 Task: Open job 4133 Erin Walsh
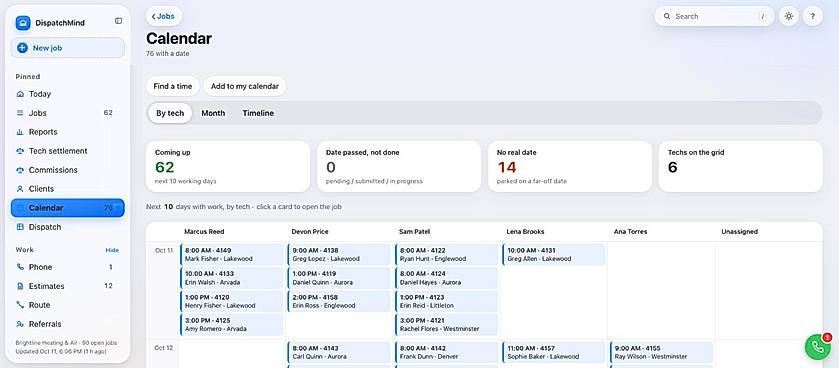(232, 278)
